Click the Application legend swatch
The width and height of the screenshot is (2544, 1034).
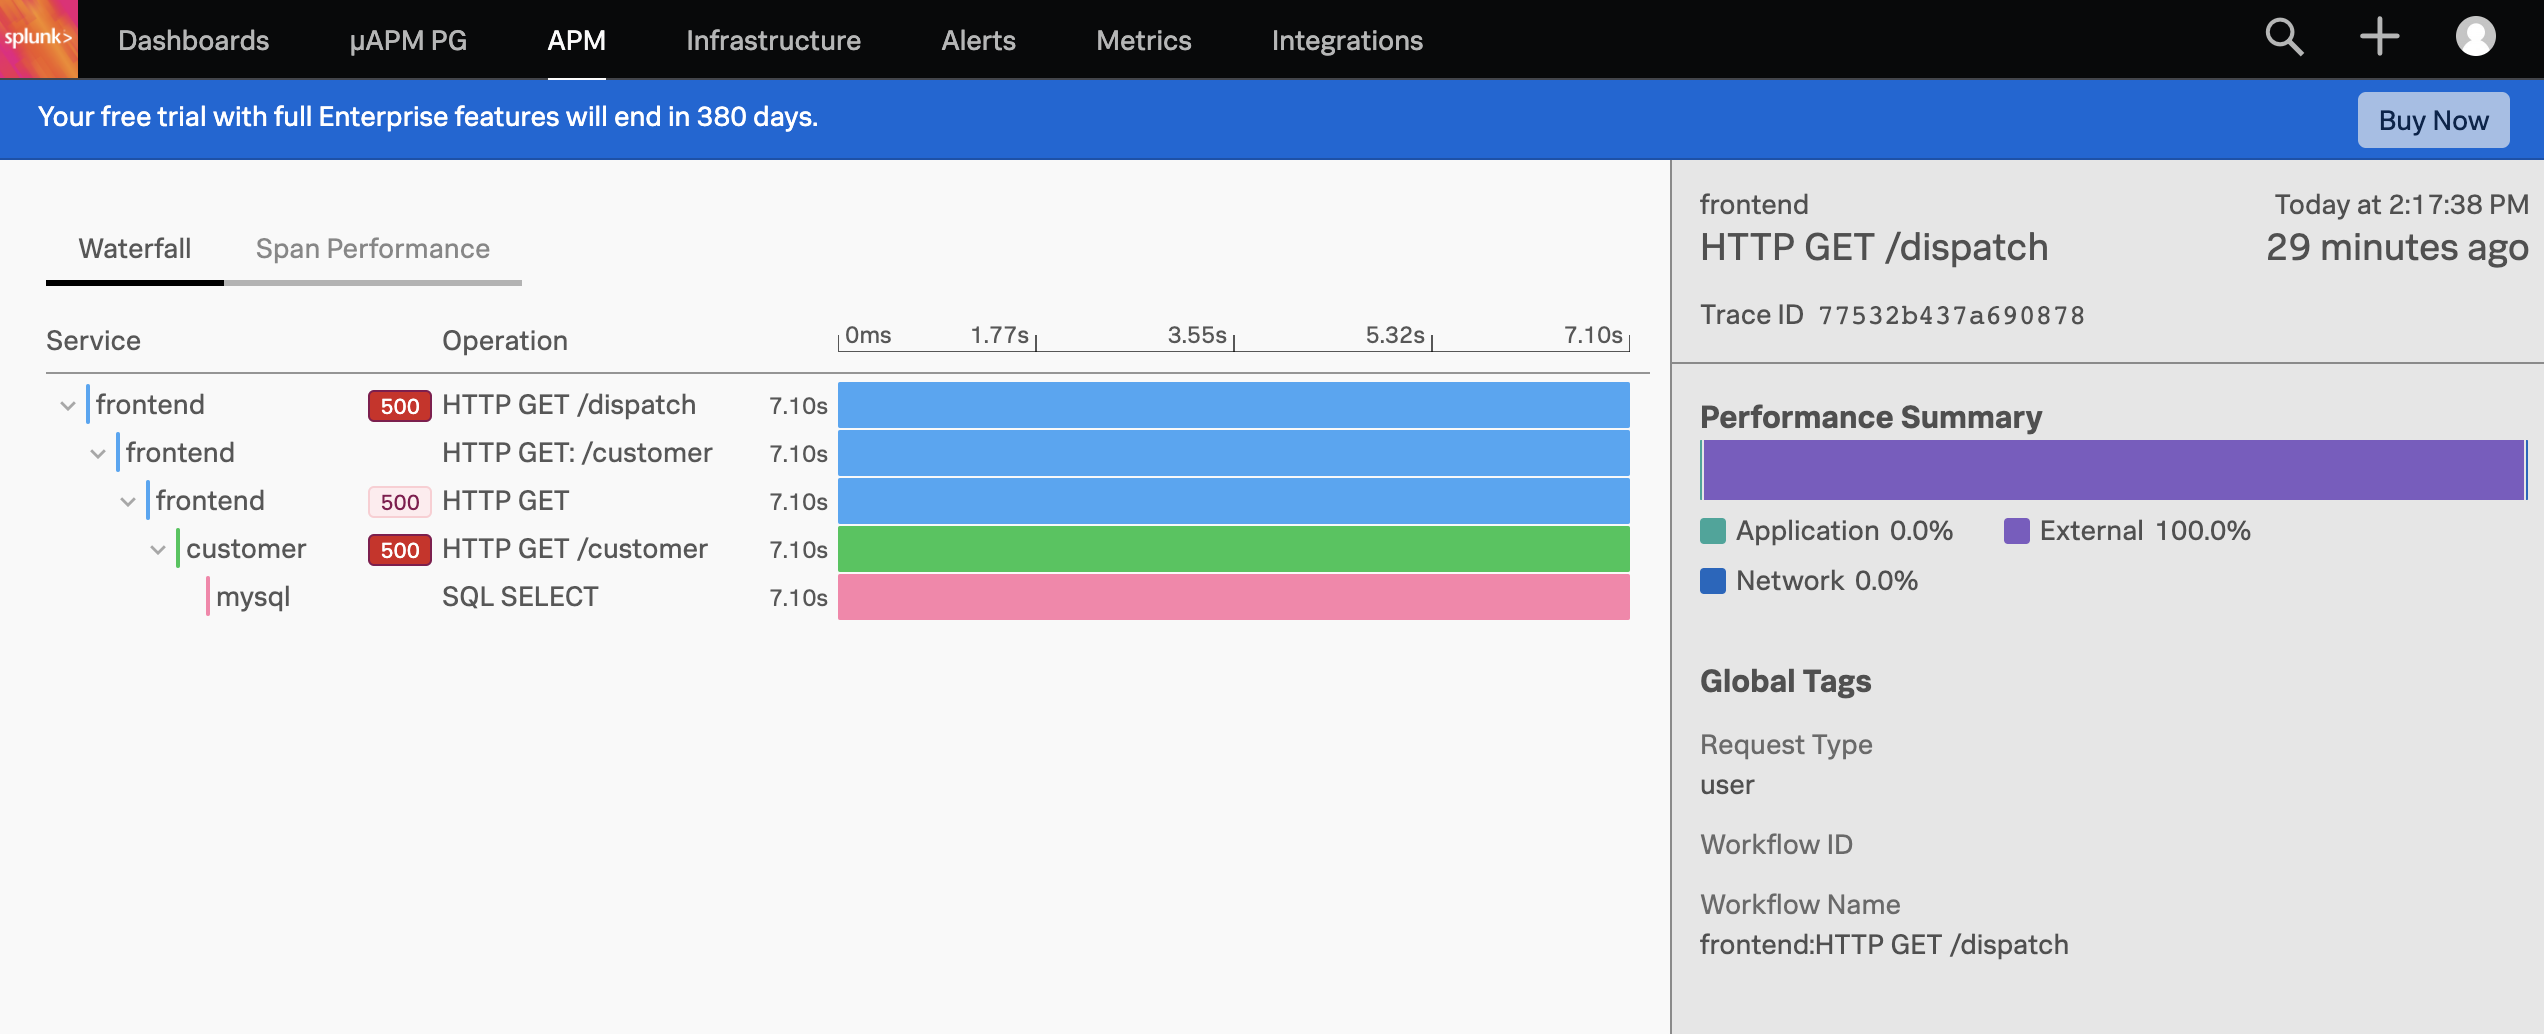click(x=1713, y=531)
